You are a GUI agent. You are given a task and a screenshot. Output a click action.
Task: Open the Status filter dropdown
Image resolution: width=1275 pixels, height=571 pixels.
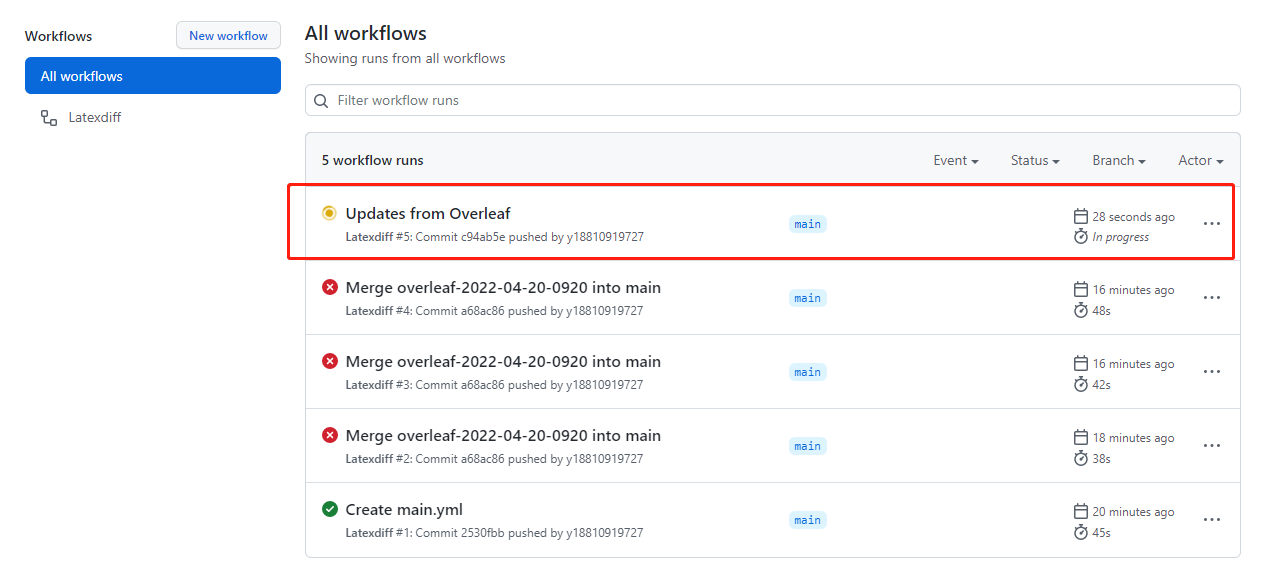click(1035, 160)
